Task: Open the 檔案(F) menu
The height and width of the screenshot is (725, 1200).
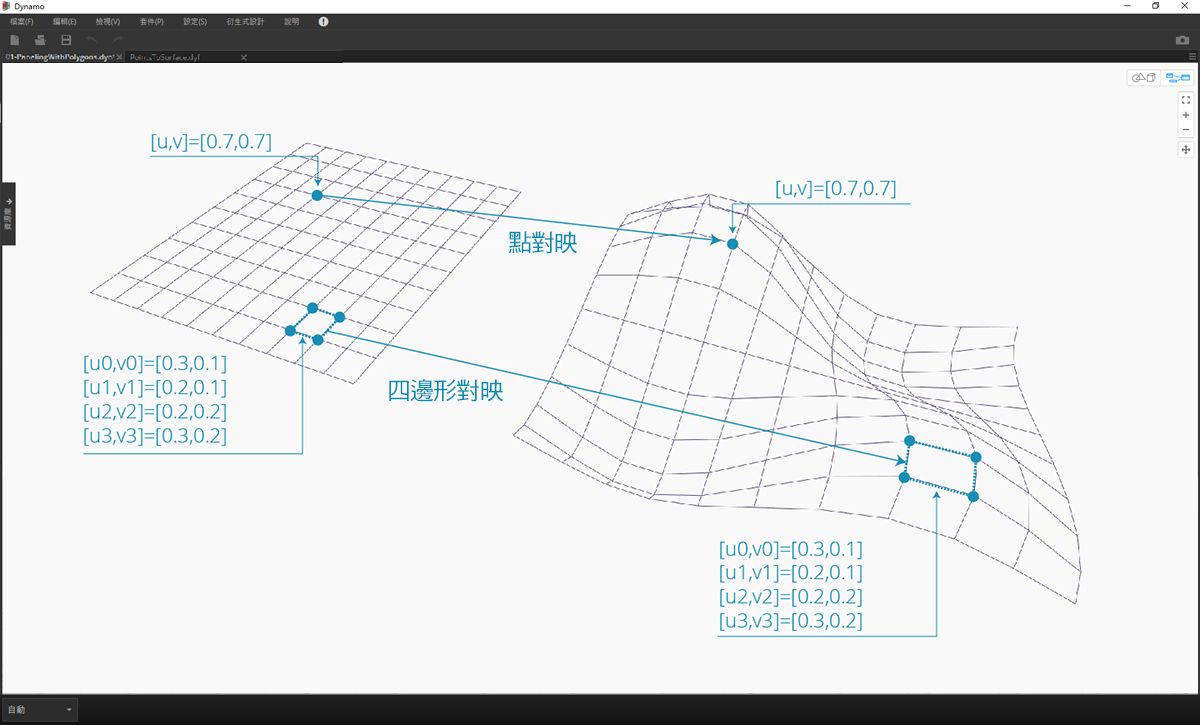Action: coord(21,21)
